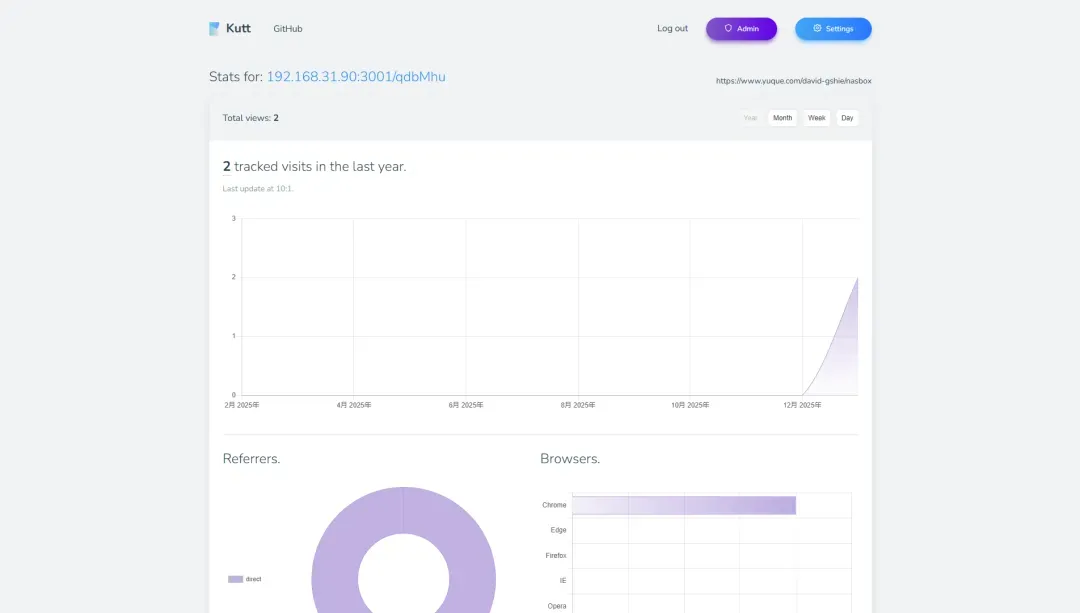Open the GitHub link in header
The width and height of the screenshot is (1080, 613).
[288, 29]
